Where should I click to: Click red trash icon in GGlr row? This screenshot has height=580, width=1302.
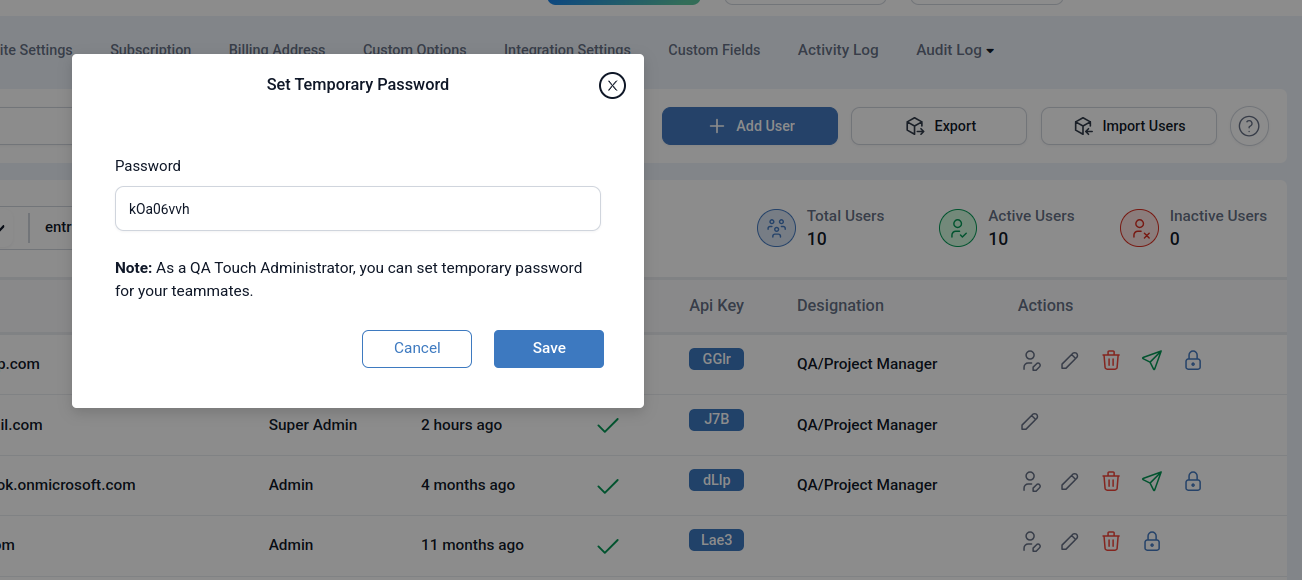point(1110,361)
